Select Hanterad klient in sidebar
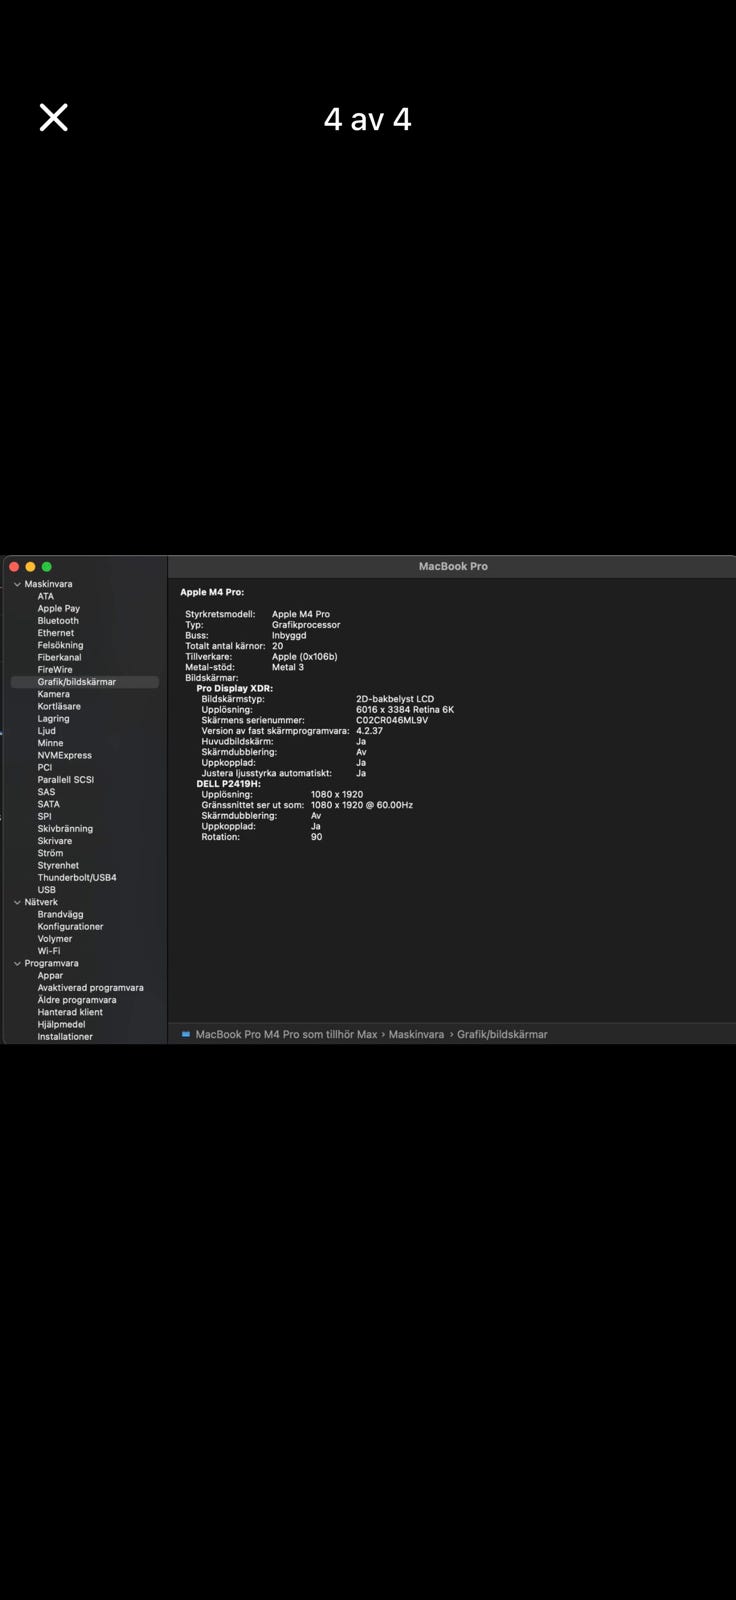Image resolution: width=736 pixels, height=1600 pixels. click(70, 1012)
